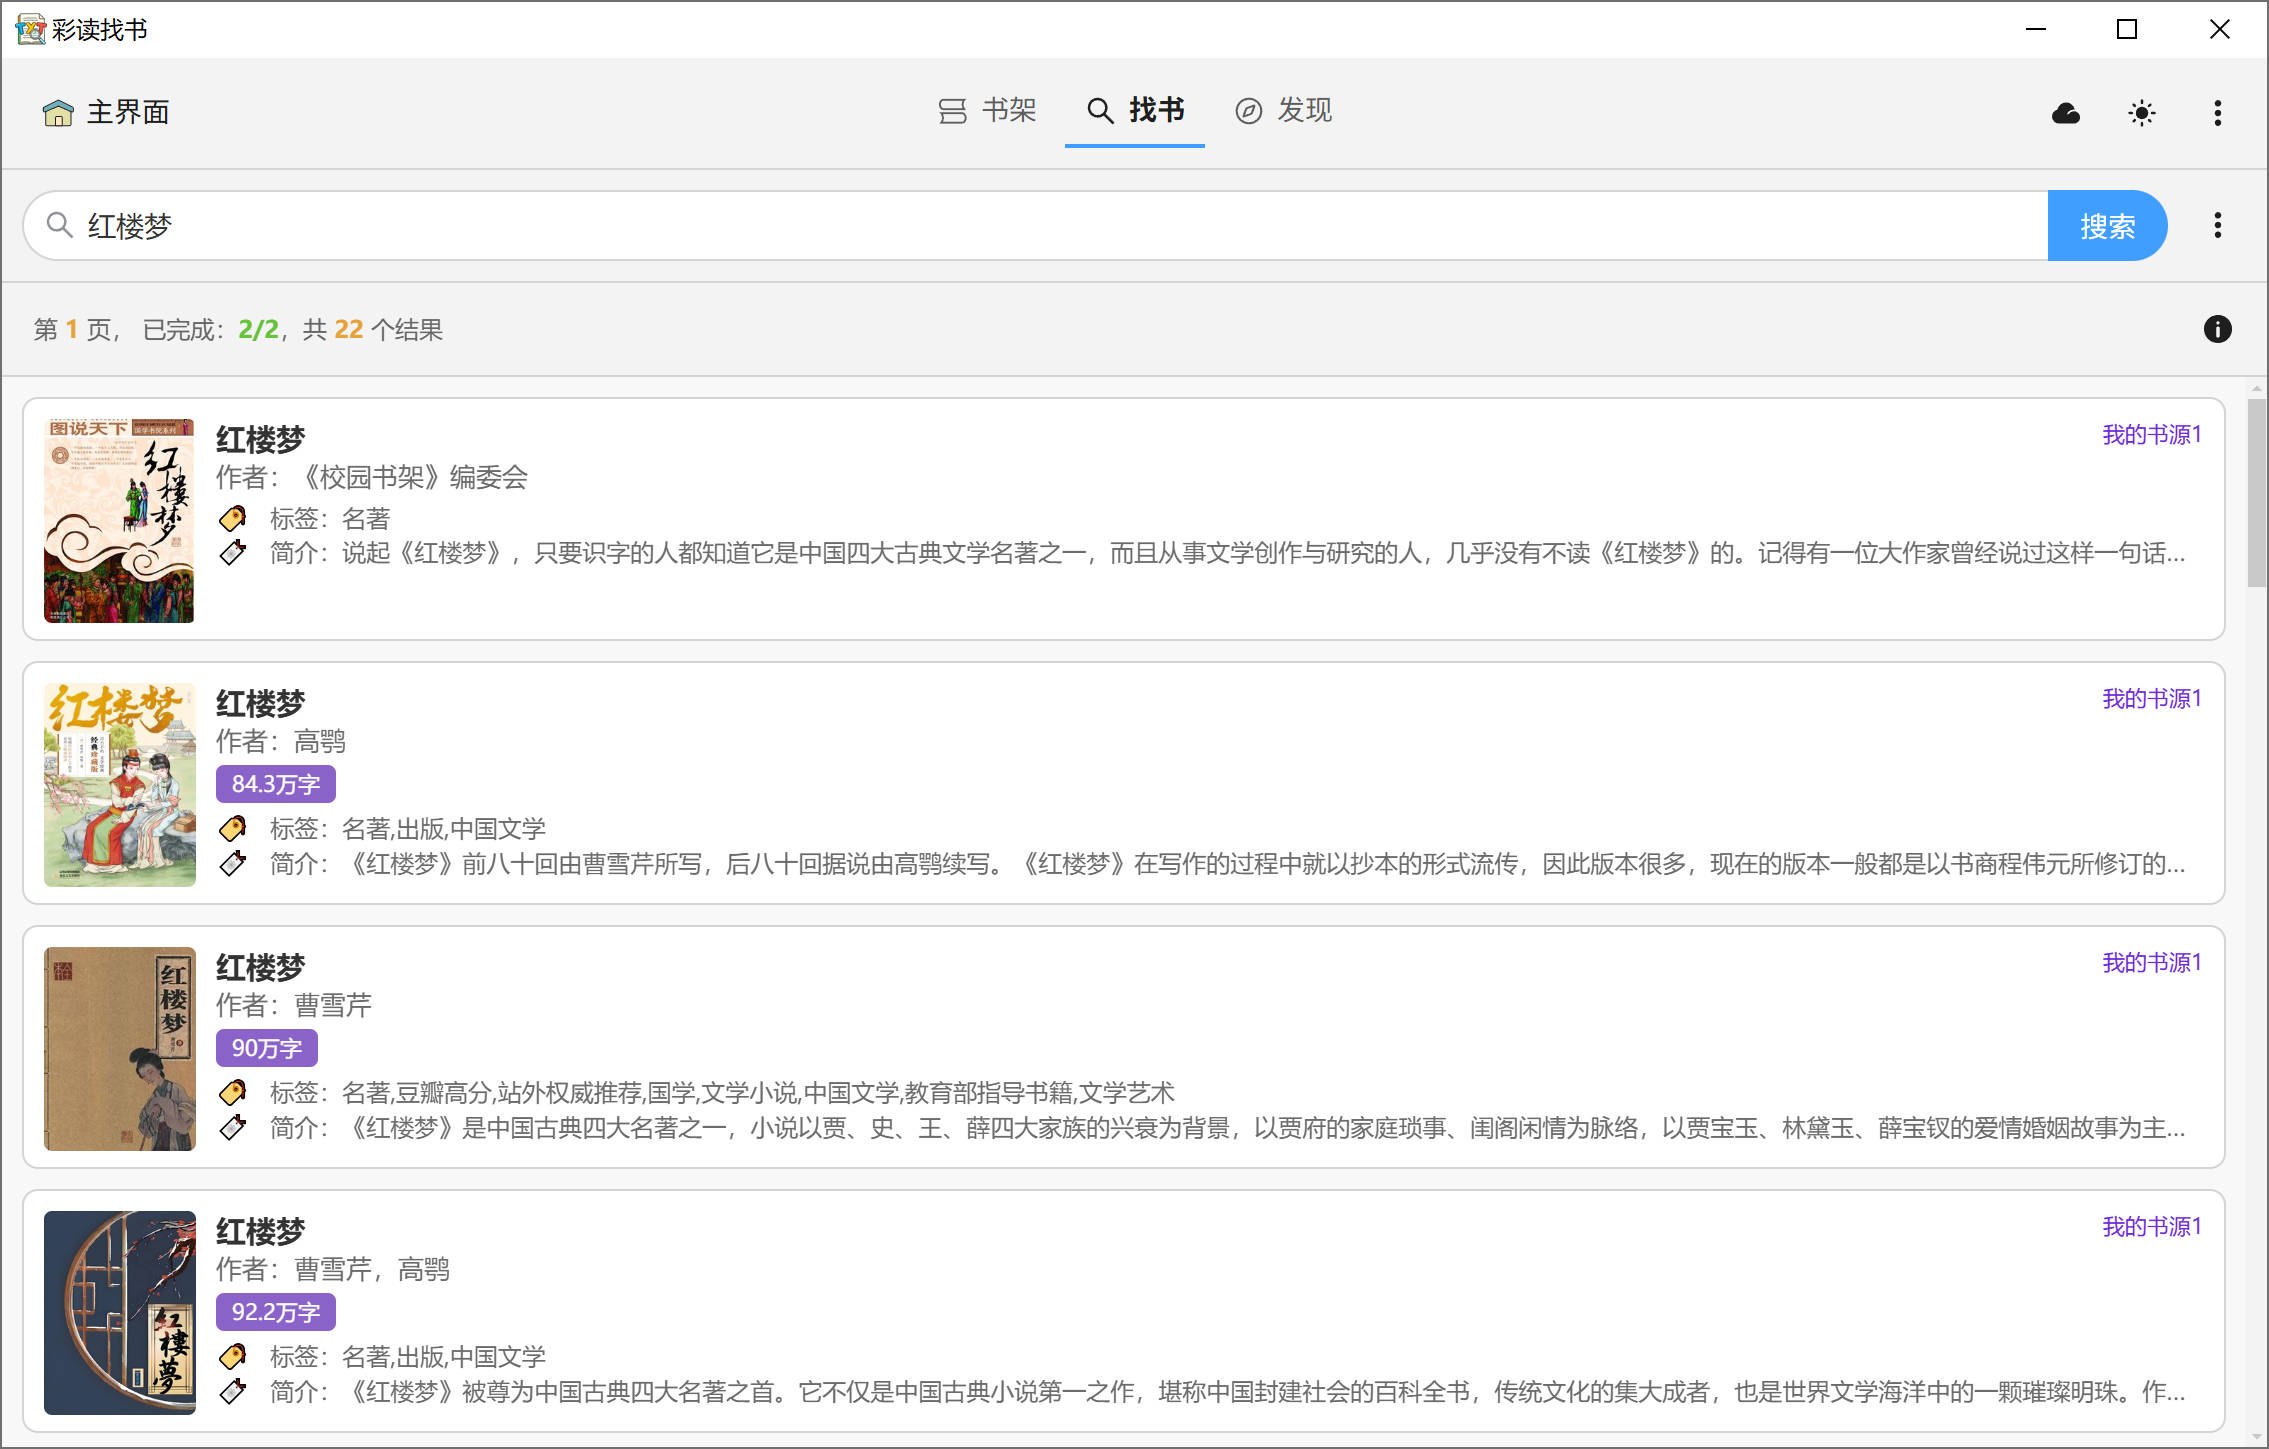Screen dimensions: 2269x1449
Task: Click intro icon beside 四大名著之首 summary
Action: 233,1391
